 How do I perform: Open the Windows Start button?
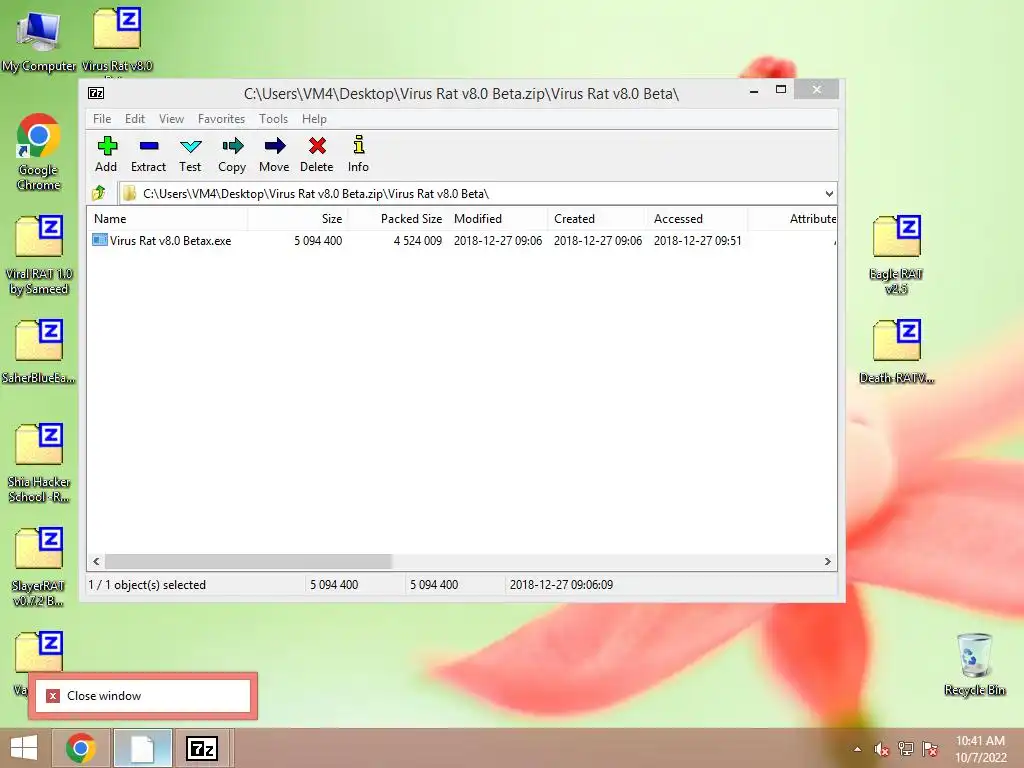[24, 748]
